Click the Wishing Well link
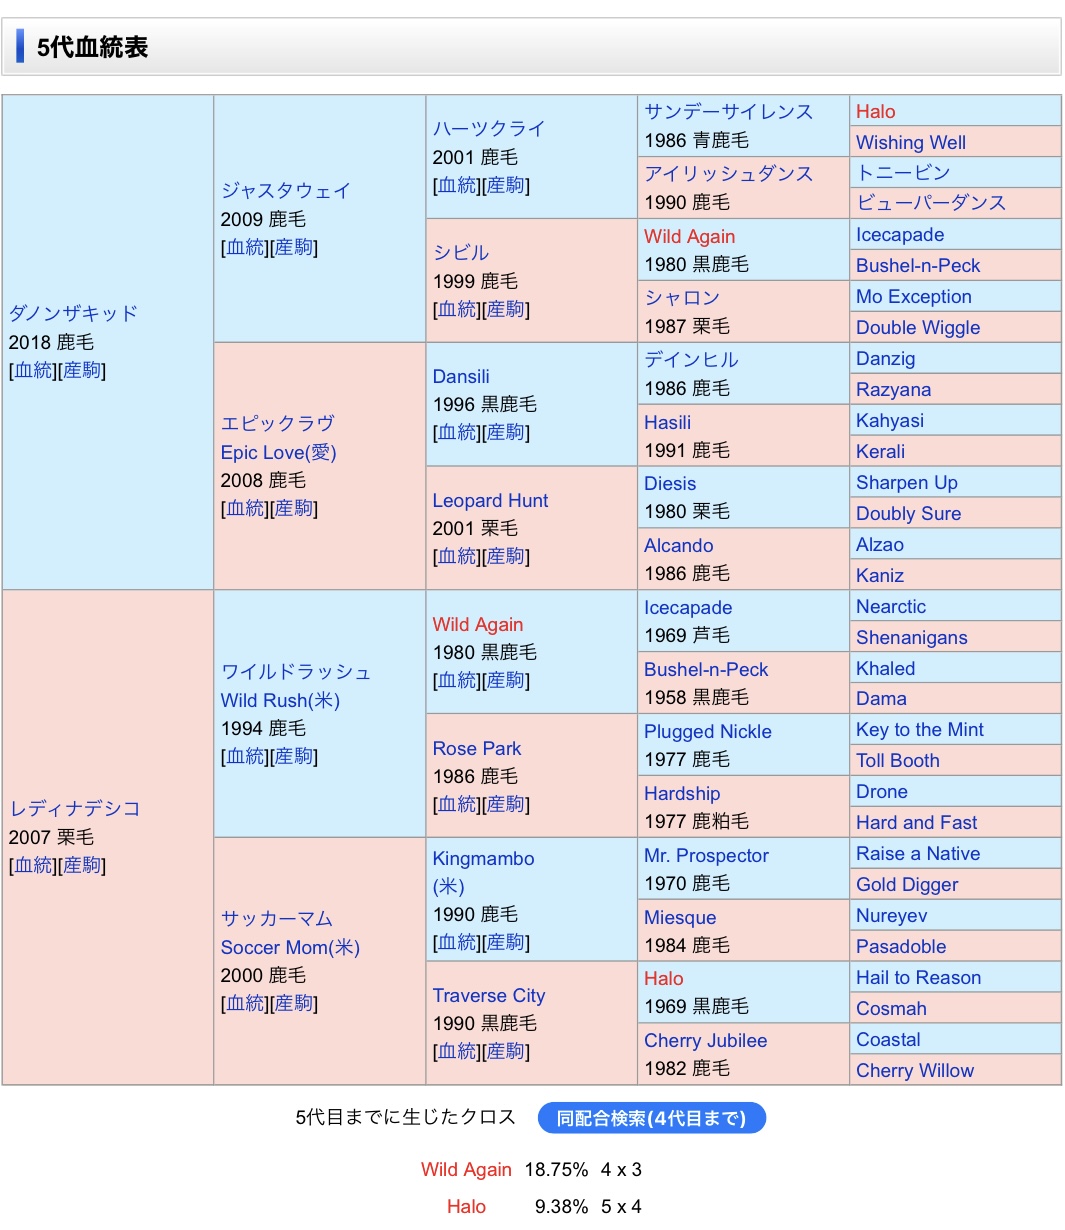The image size is (1065, 1230). [x=910, y=142]
